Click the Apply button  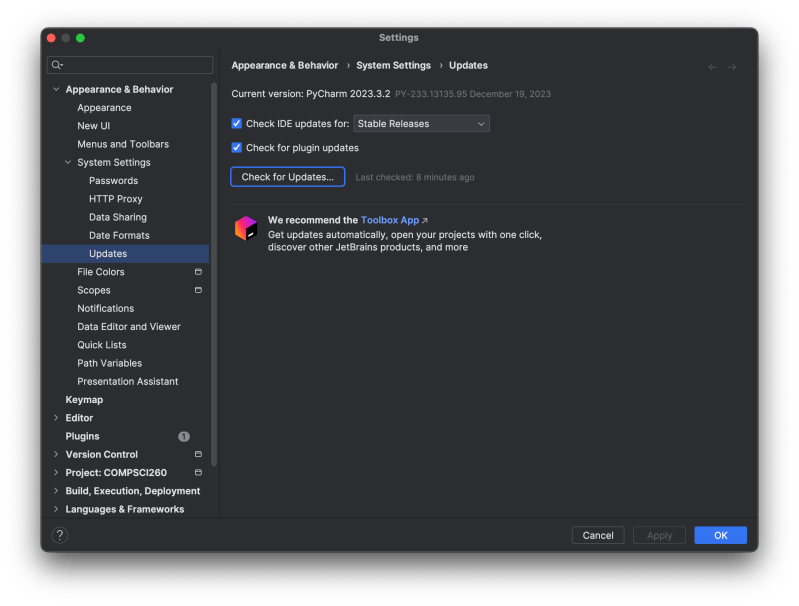click(x=659, y=535)
